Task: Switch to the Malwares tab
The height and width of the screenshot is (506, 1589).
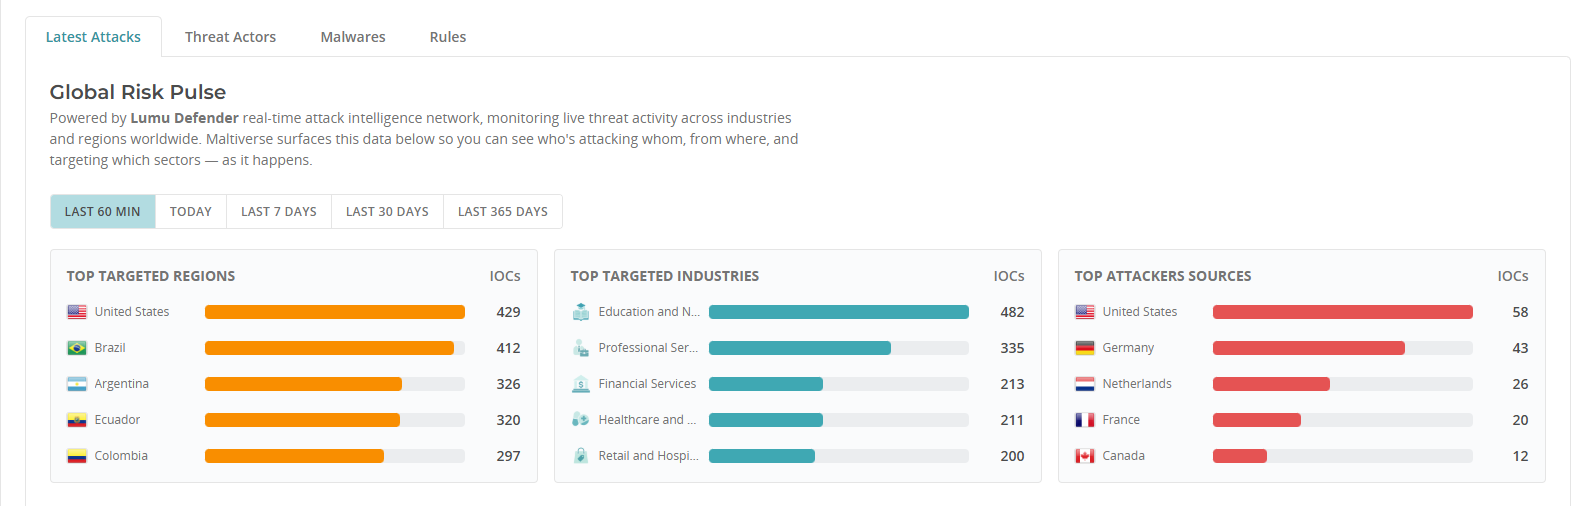Action: pyautogui.click(x=353, y=37)
